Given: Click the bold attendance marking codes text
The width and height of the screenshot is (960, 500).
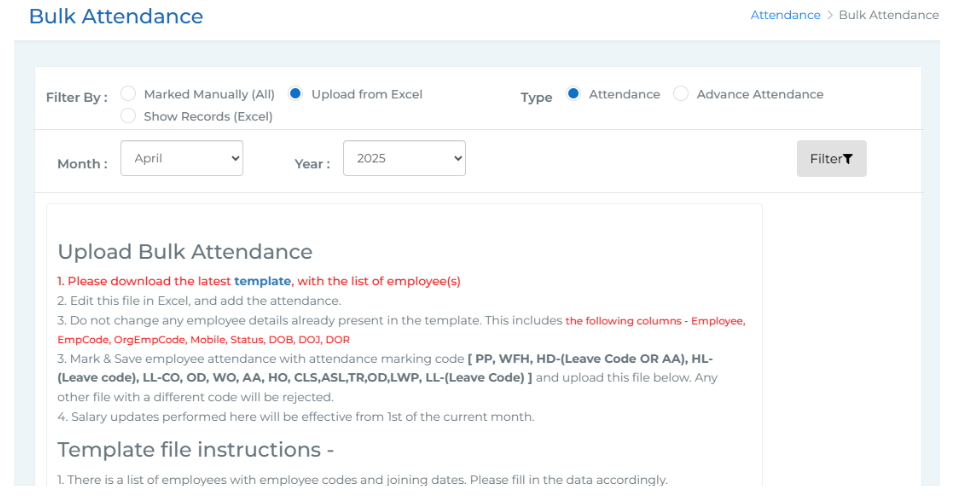Looking at the screenshot, I should click(x=590, y=358).
